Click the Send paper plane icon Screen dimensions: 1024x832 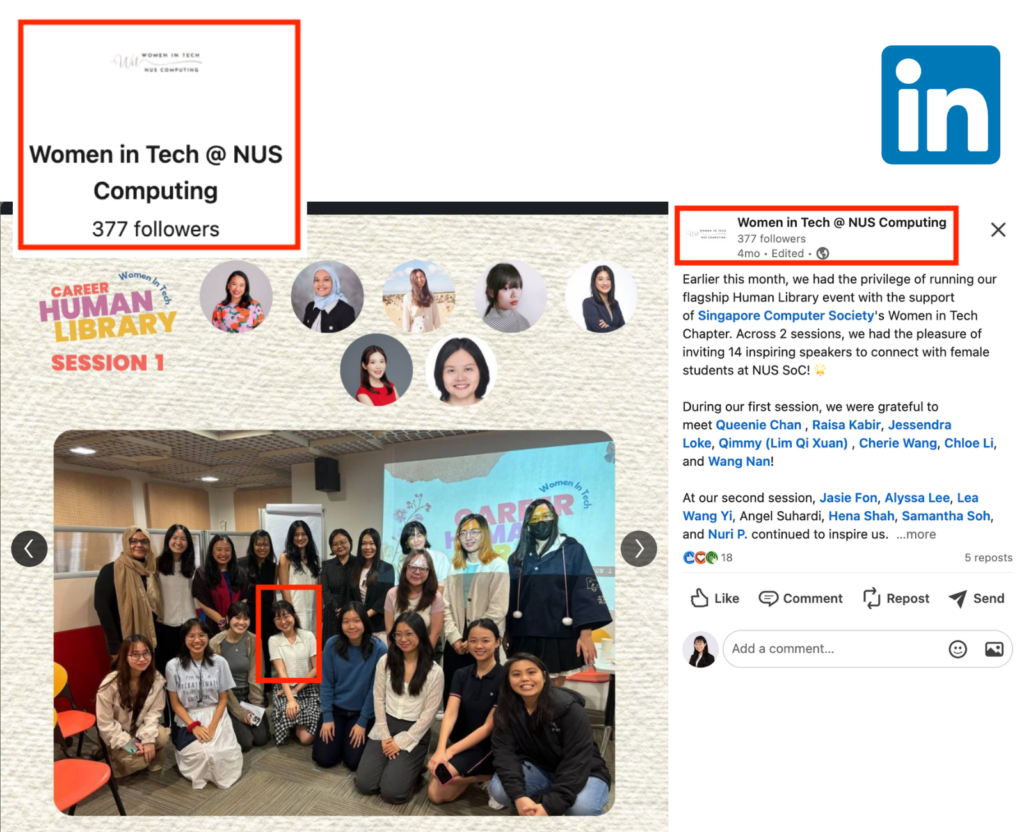tap(958, 598)
